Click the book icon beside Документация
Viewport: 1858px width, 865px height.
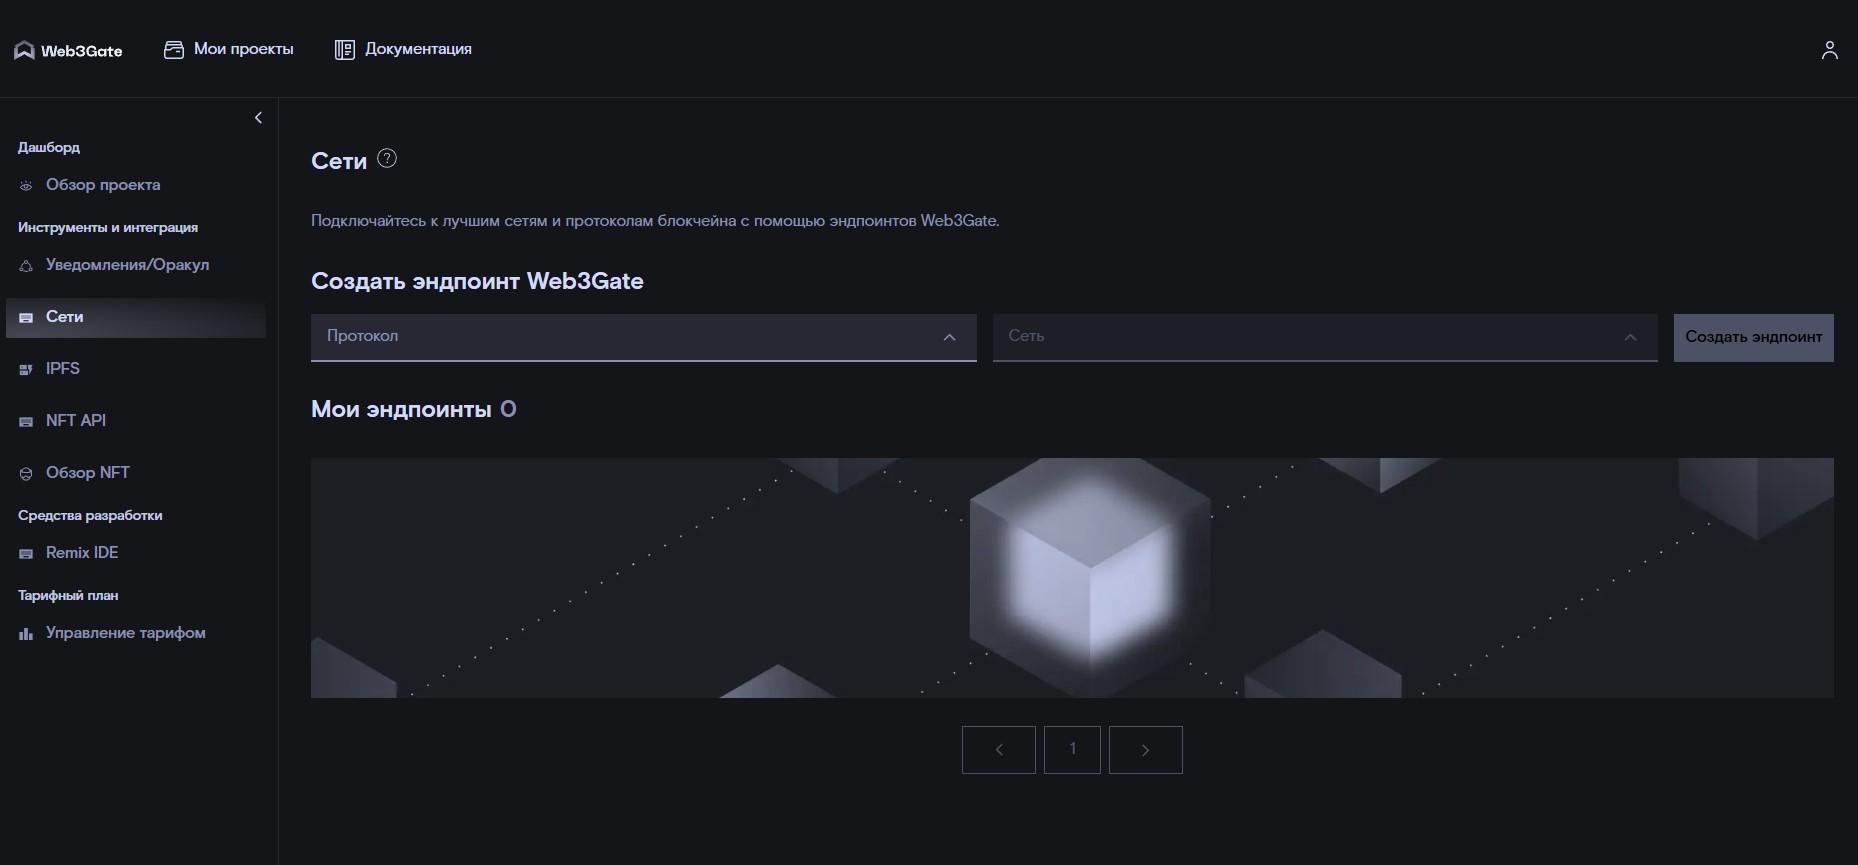click(344, 50)
